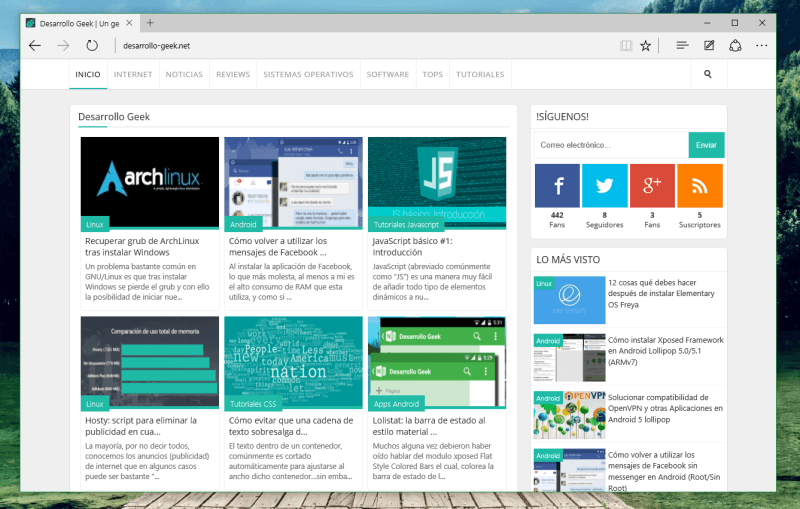The height and width of the screenshot is (509, 800).
Task: Click the forward navigation arrow
Action: pos(63,46)
